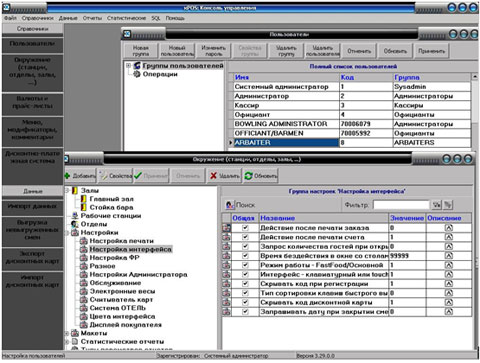The height and width of the screenshot is (363, 480).
Task: Click the first filter icon next to the Фильтр field
Action: click(x=436, y=205)
